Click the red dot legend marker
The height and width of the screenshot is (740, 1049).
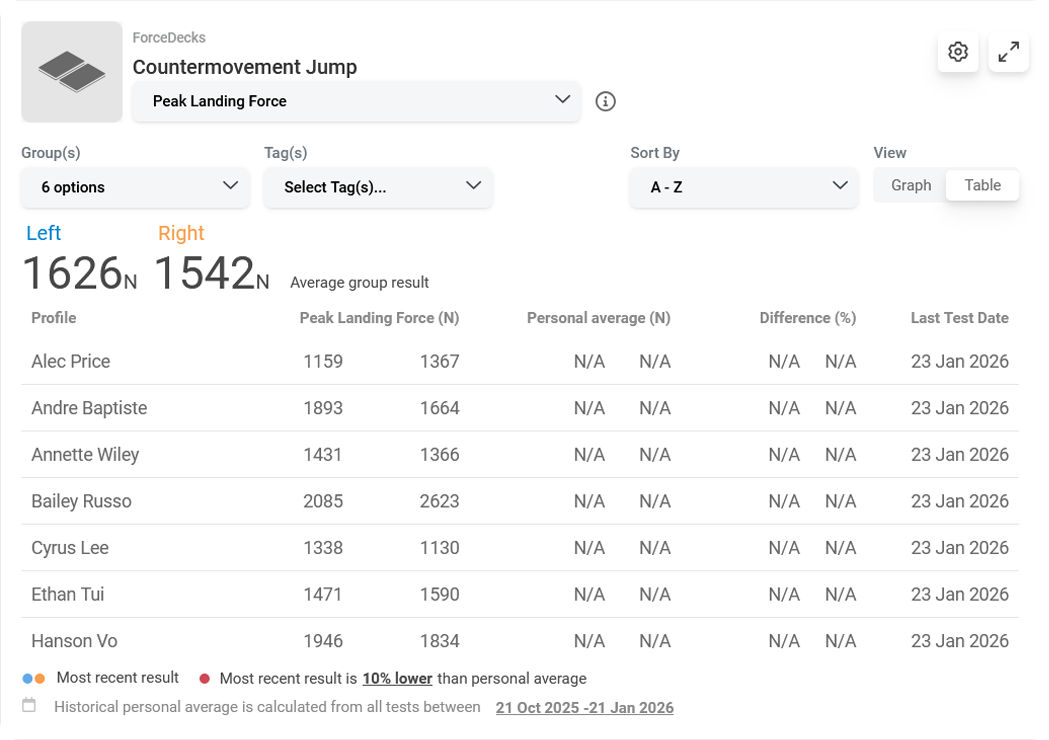click(x=205, y=678)
